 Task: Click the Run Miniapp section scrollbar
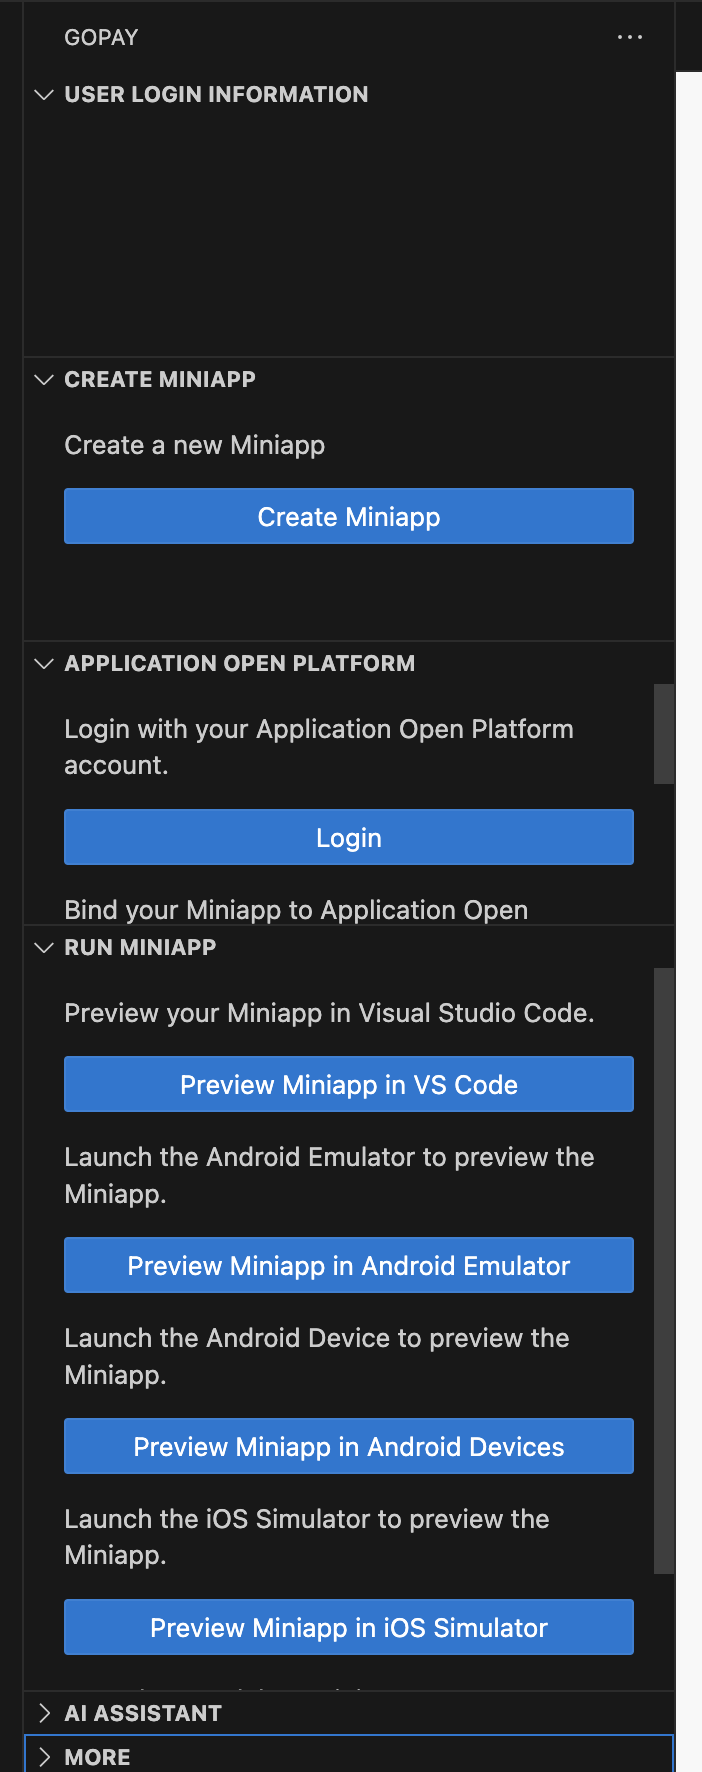click(x=664, y=1271)
